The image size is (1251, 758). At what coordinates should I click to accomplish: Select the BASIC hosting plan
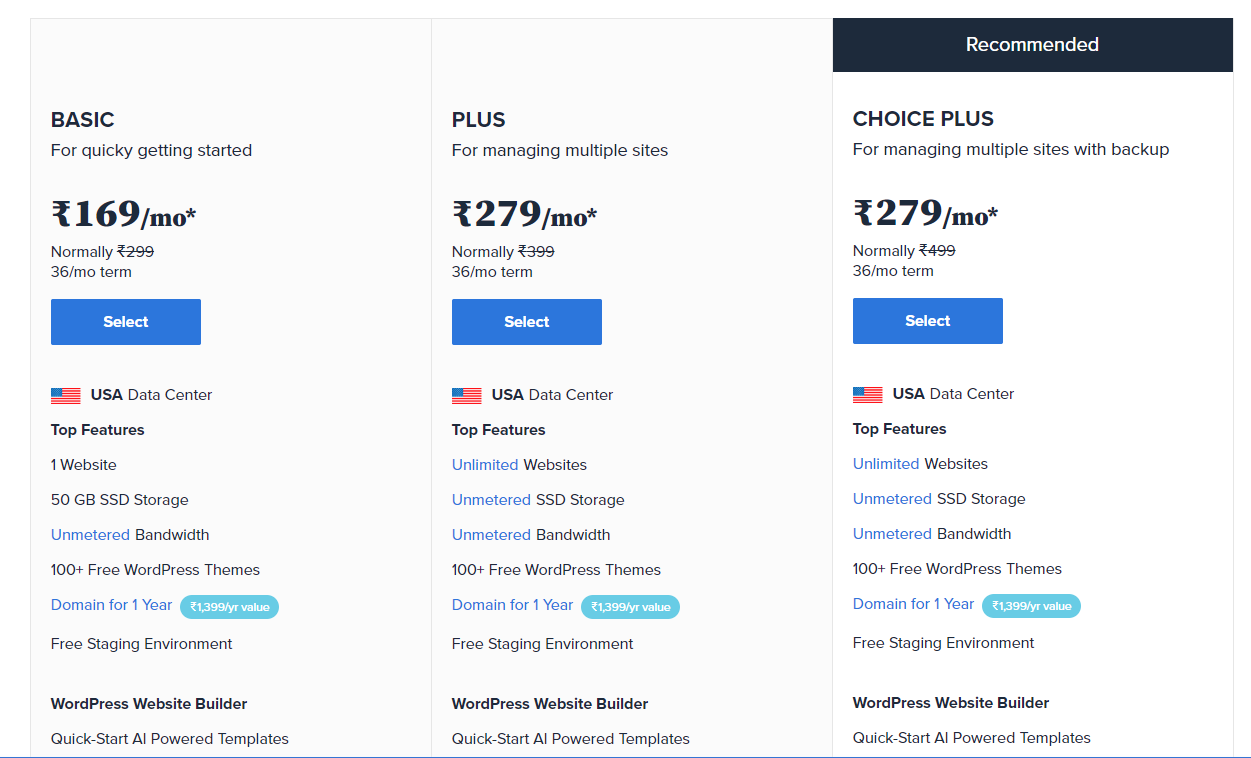point(126,322)
